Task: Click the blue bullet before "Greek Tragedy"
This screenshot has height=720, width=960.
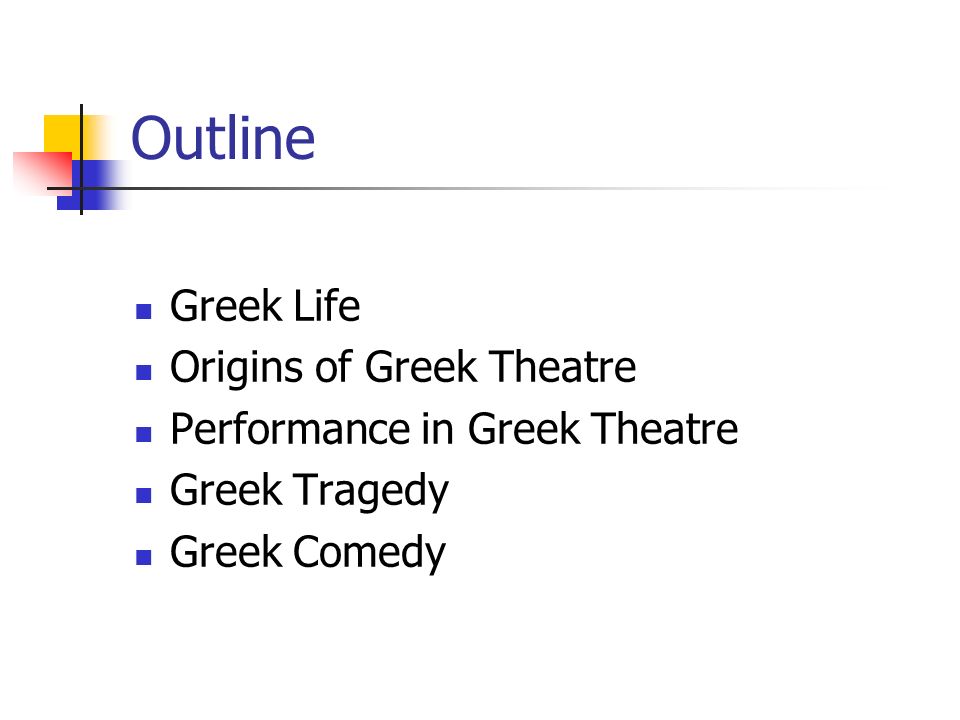Action: coord(143,495)
